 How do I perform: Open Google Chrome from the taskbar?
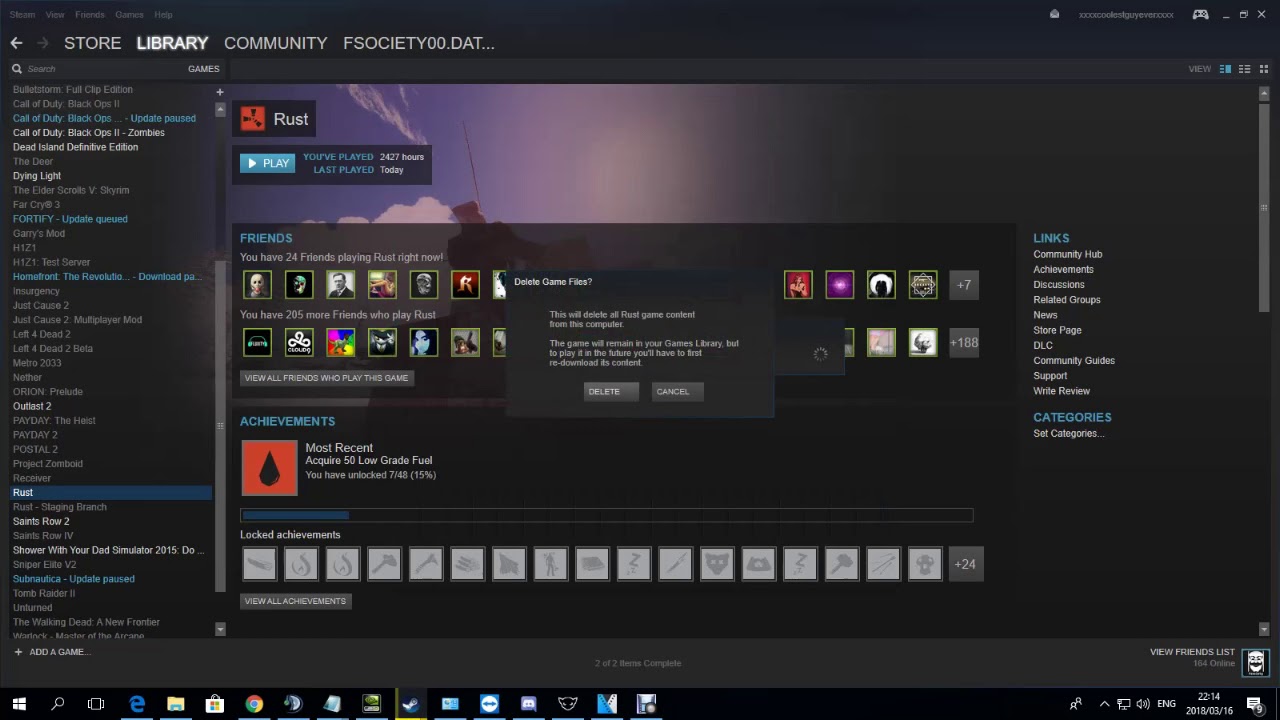(x=254, y=704)
